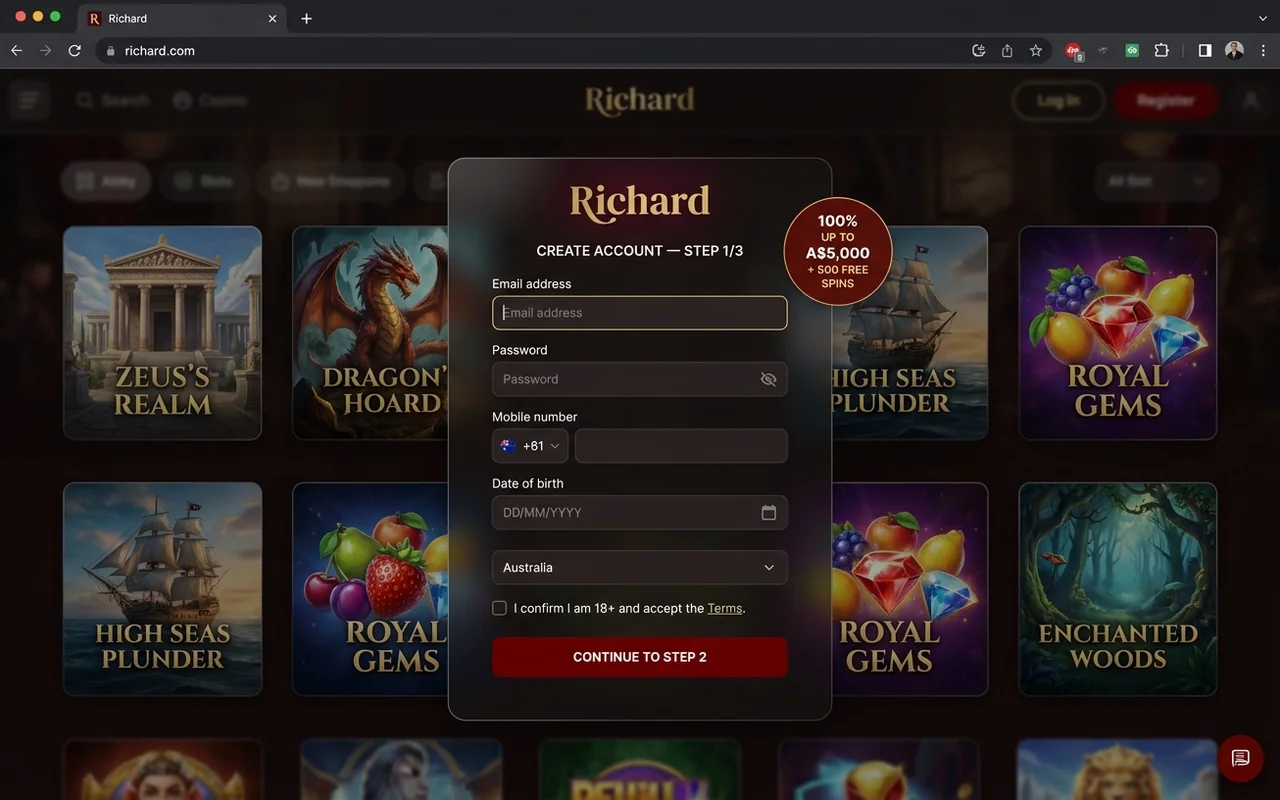Open the hamburger menu in site header
Image resolution: width=1280 pixels, height=800 pixels.
point(29,100)
